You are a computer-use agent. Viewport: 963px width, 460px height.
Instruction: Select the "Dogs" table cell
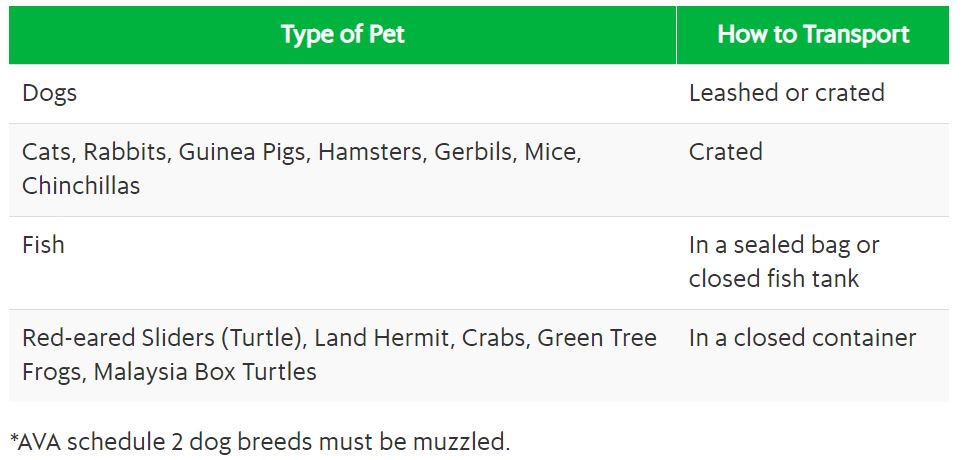tap(49, 93)
